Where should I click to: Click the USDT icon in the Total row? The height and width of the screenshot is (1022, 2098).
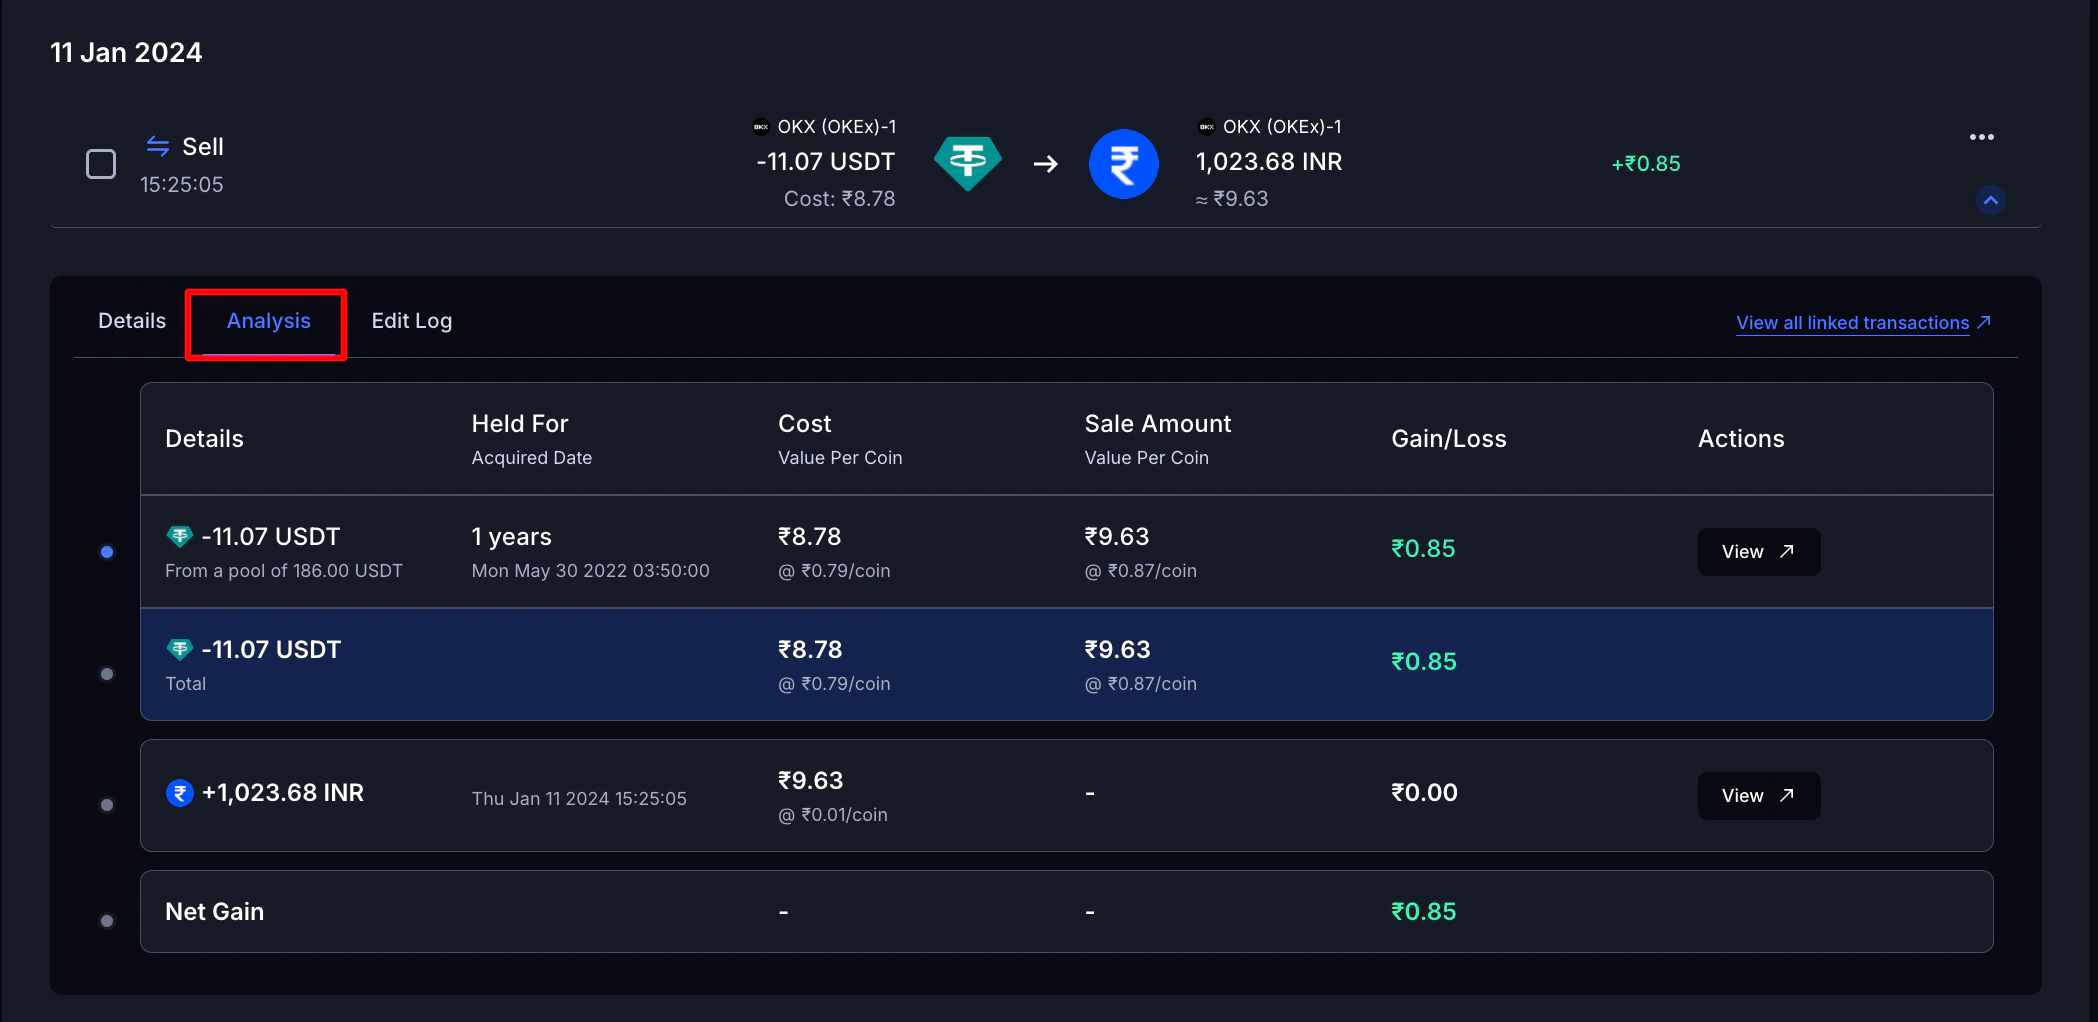click(180, 650)
